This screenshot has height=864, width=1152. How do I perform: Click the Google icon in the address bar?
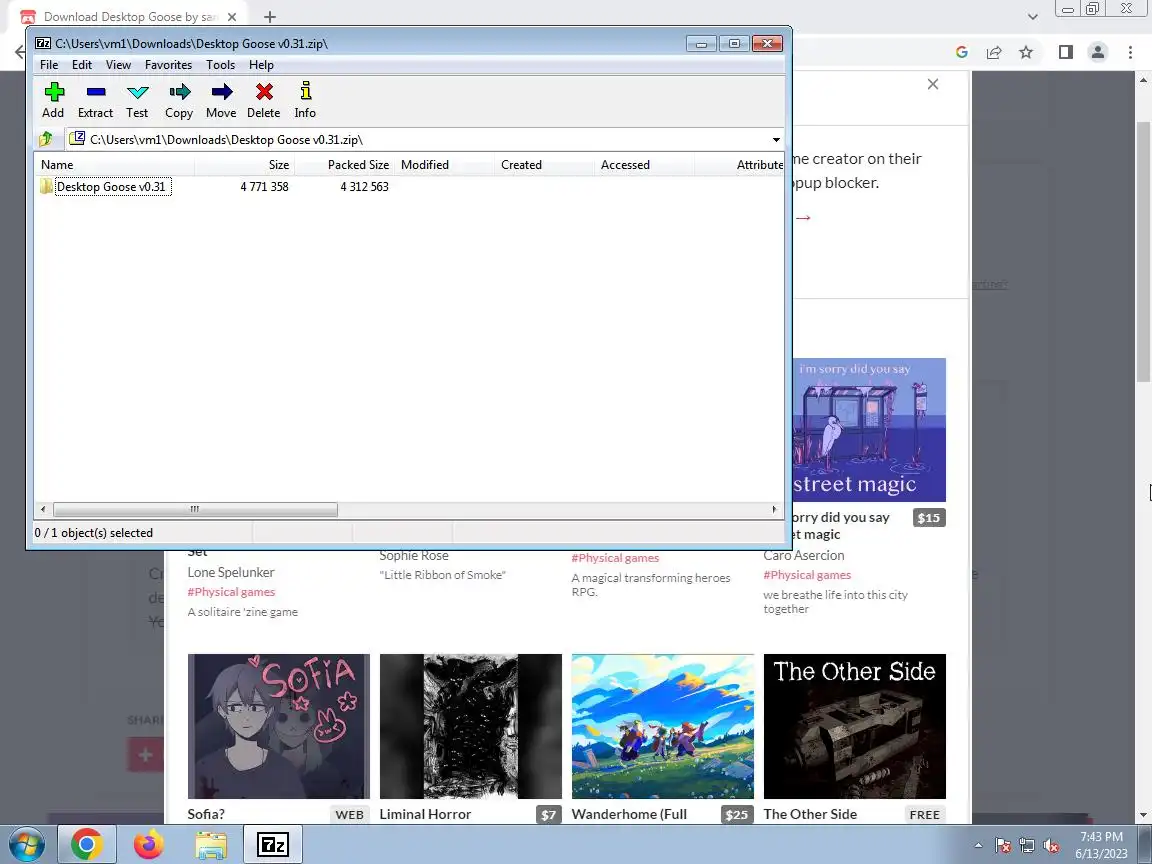[x=962, y=52]
